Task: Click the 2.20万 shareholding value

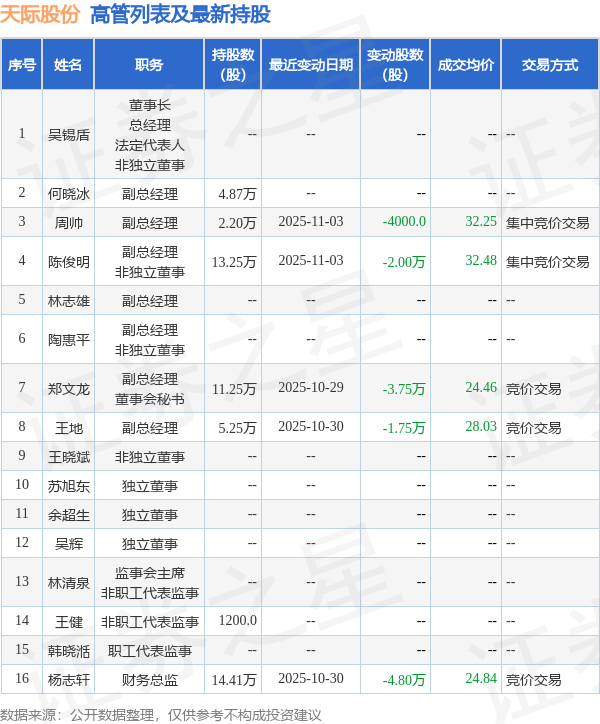Action: pos(237,223)
